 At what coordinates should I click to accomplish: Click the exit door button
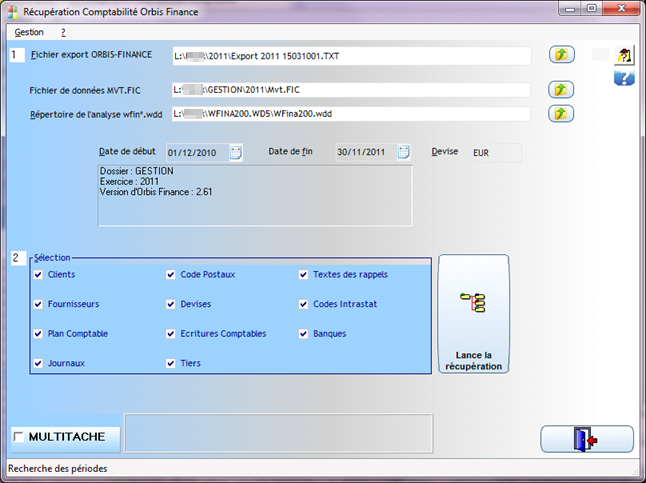coord(587,439)
